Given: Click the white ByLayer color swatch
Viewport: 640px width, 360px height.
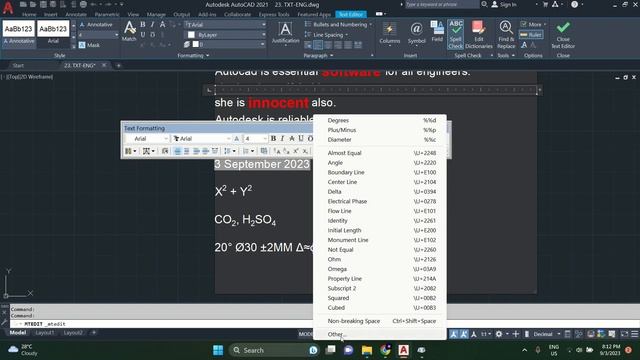Looking at the screenshot, I should pyautogui.click(x=191, y=35).
